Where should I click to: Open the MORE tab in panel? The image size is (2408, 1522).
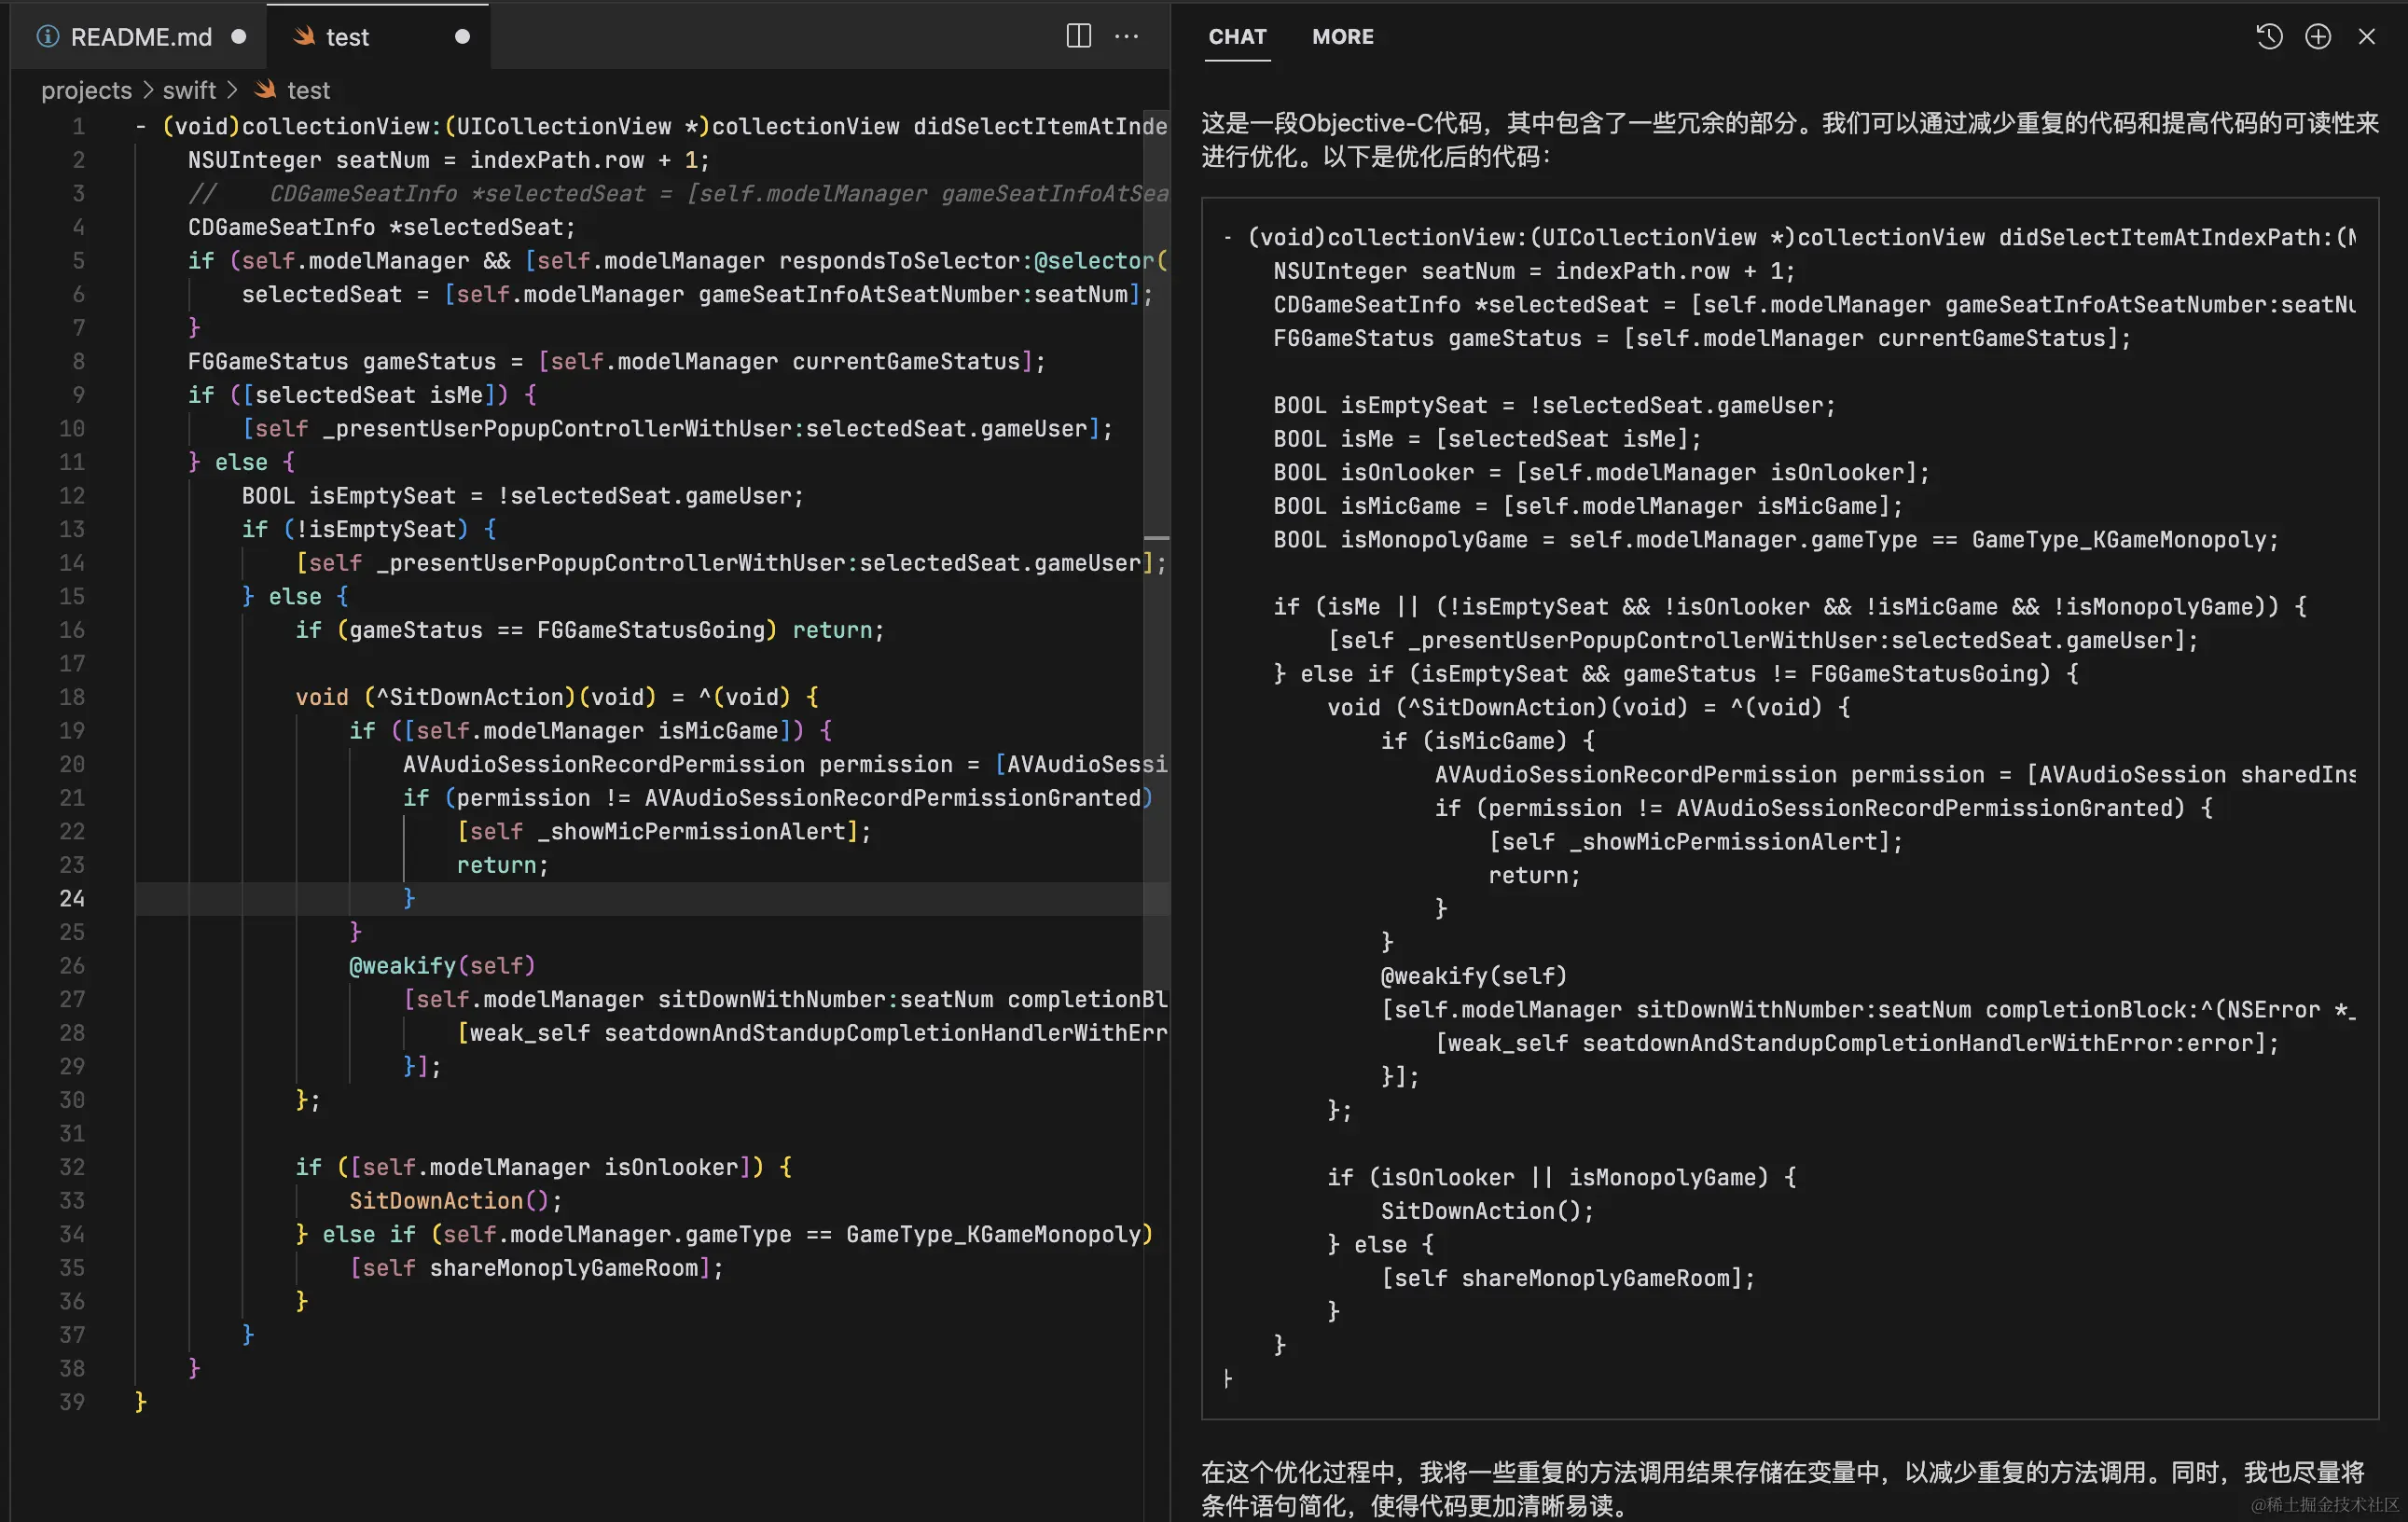[1342, 37]
